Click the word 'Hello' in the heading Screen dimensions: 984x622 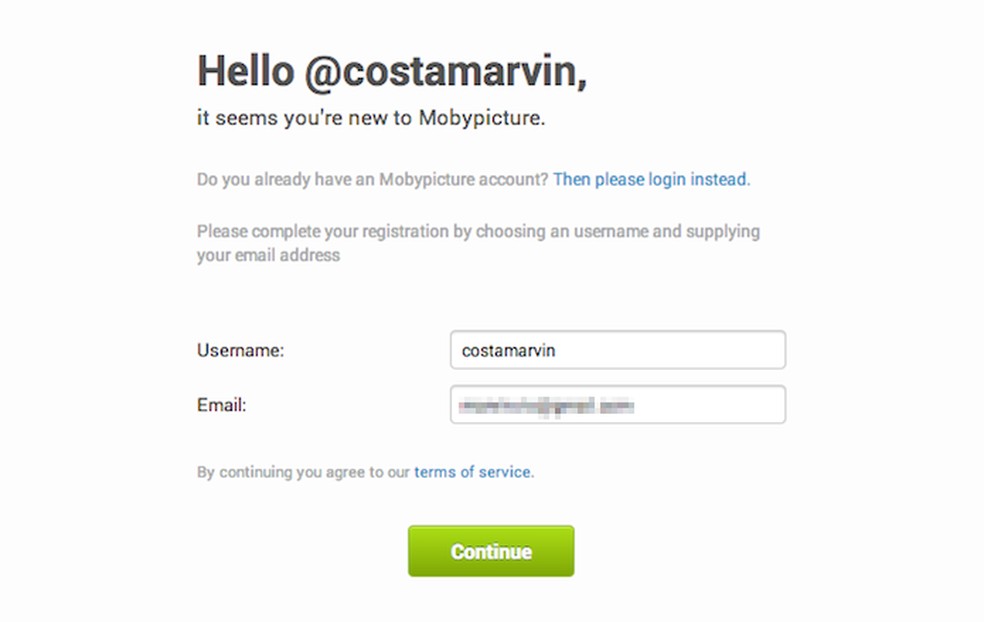point(245,72)
